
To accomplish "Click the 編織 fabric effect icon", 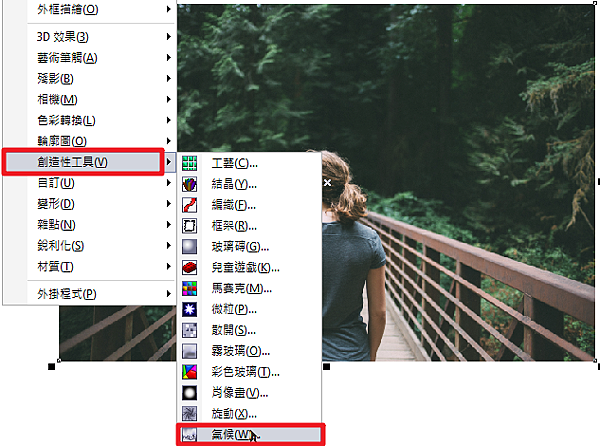I will [189, 205].
